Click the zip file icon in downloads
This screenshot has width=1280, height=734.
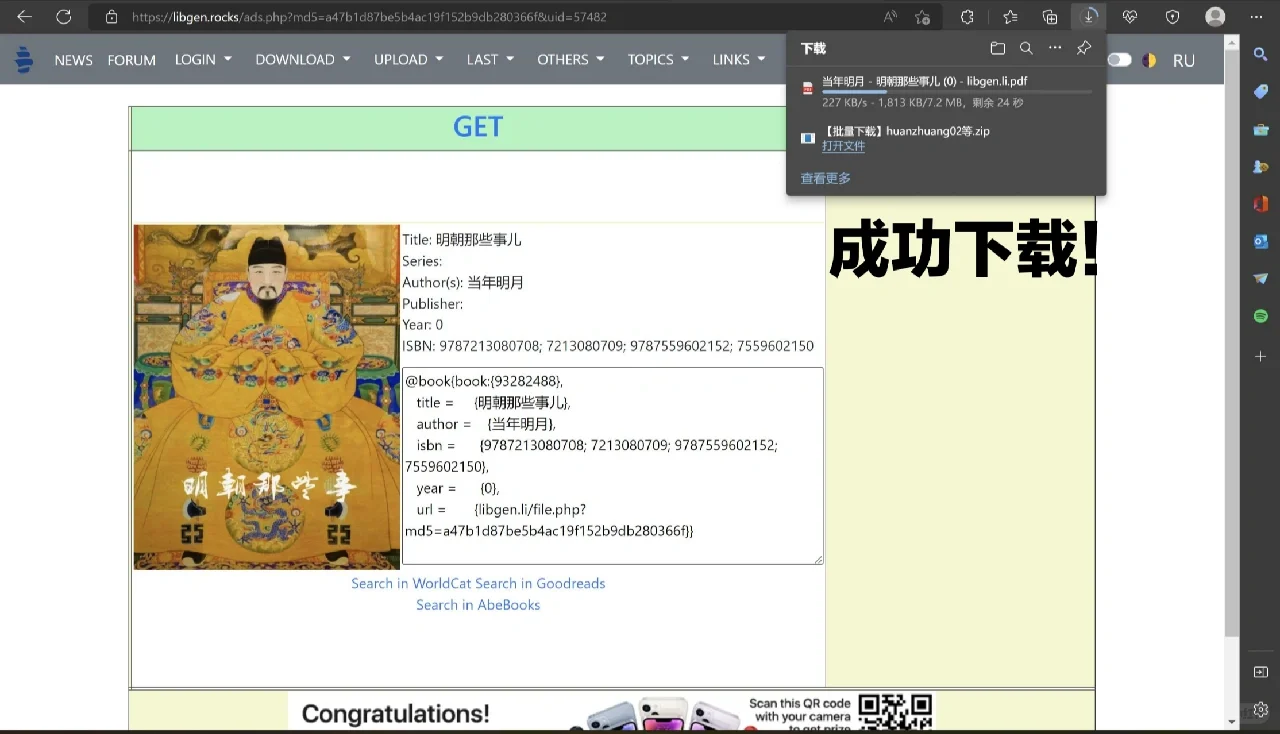808,138
